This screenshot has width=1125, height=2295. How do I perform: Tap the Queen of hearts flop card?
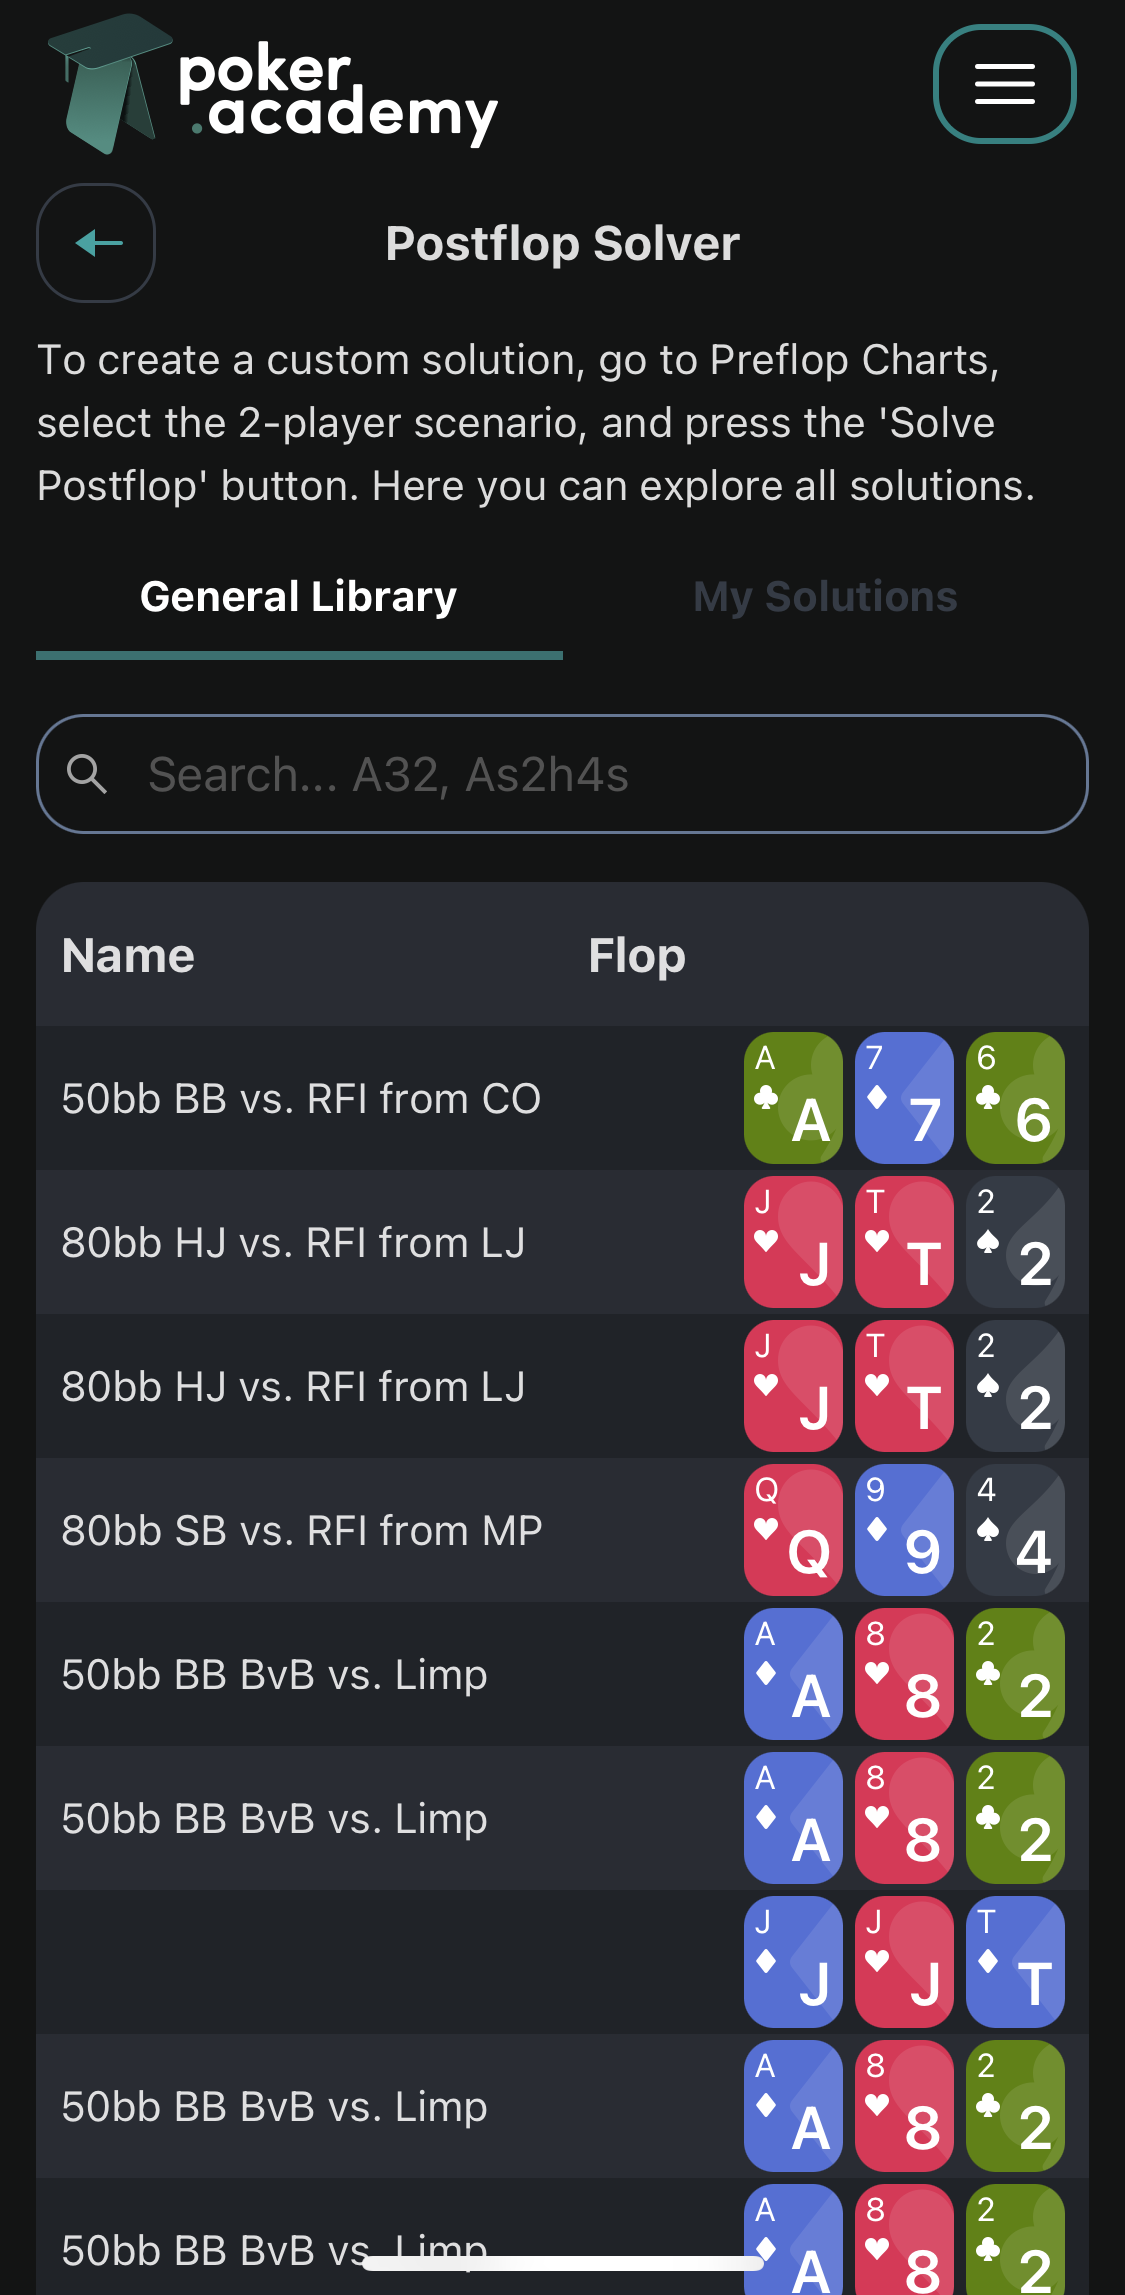pyautogui.click(x=793, y=1530)
